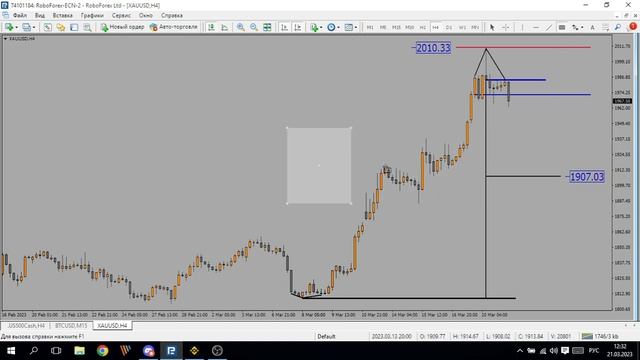Viewport: 640px width, 360px height.
Task: Select the Text (A) drawing tool
Action: pyautogui.click(x=592, y=27)
